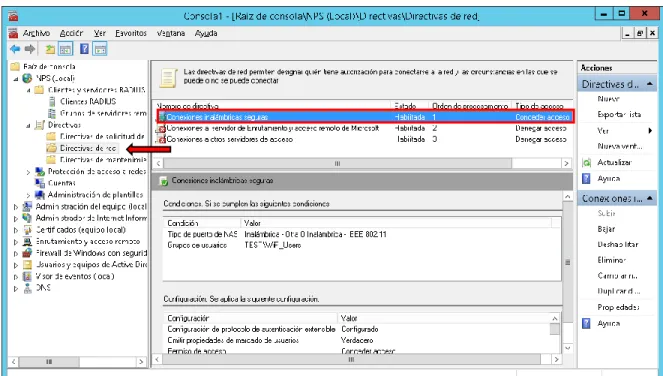Open the Ventana menu

[171, 33]
